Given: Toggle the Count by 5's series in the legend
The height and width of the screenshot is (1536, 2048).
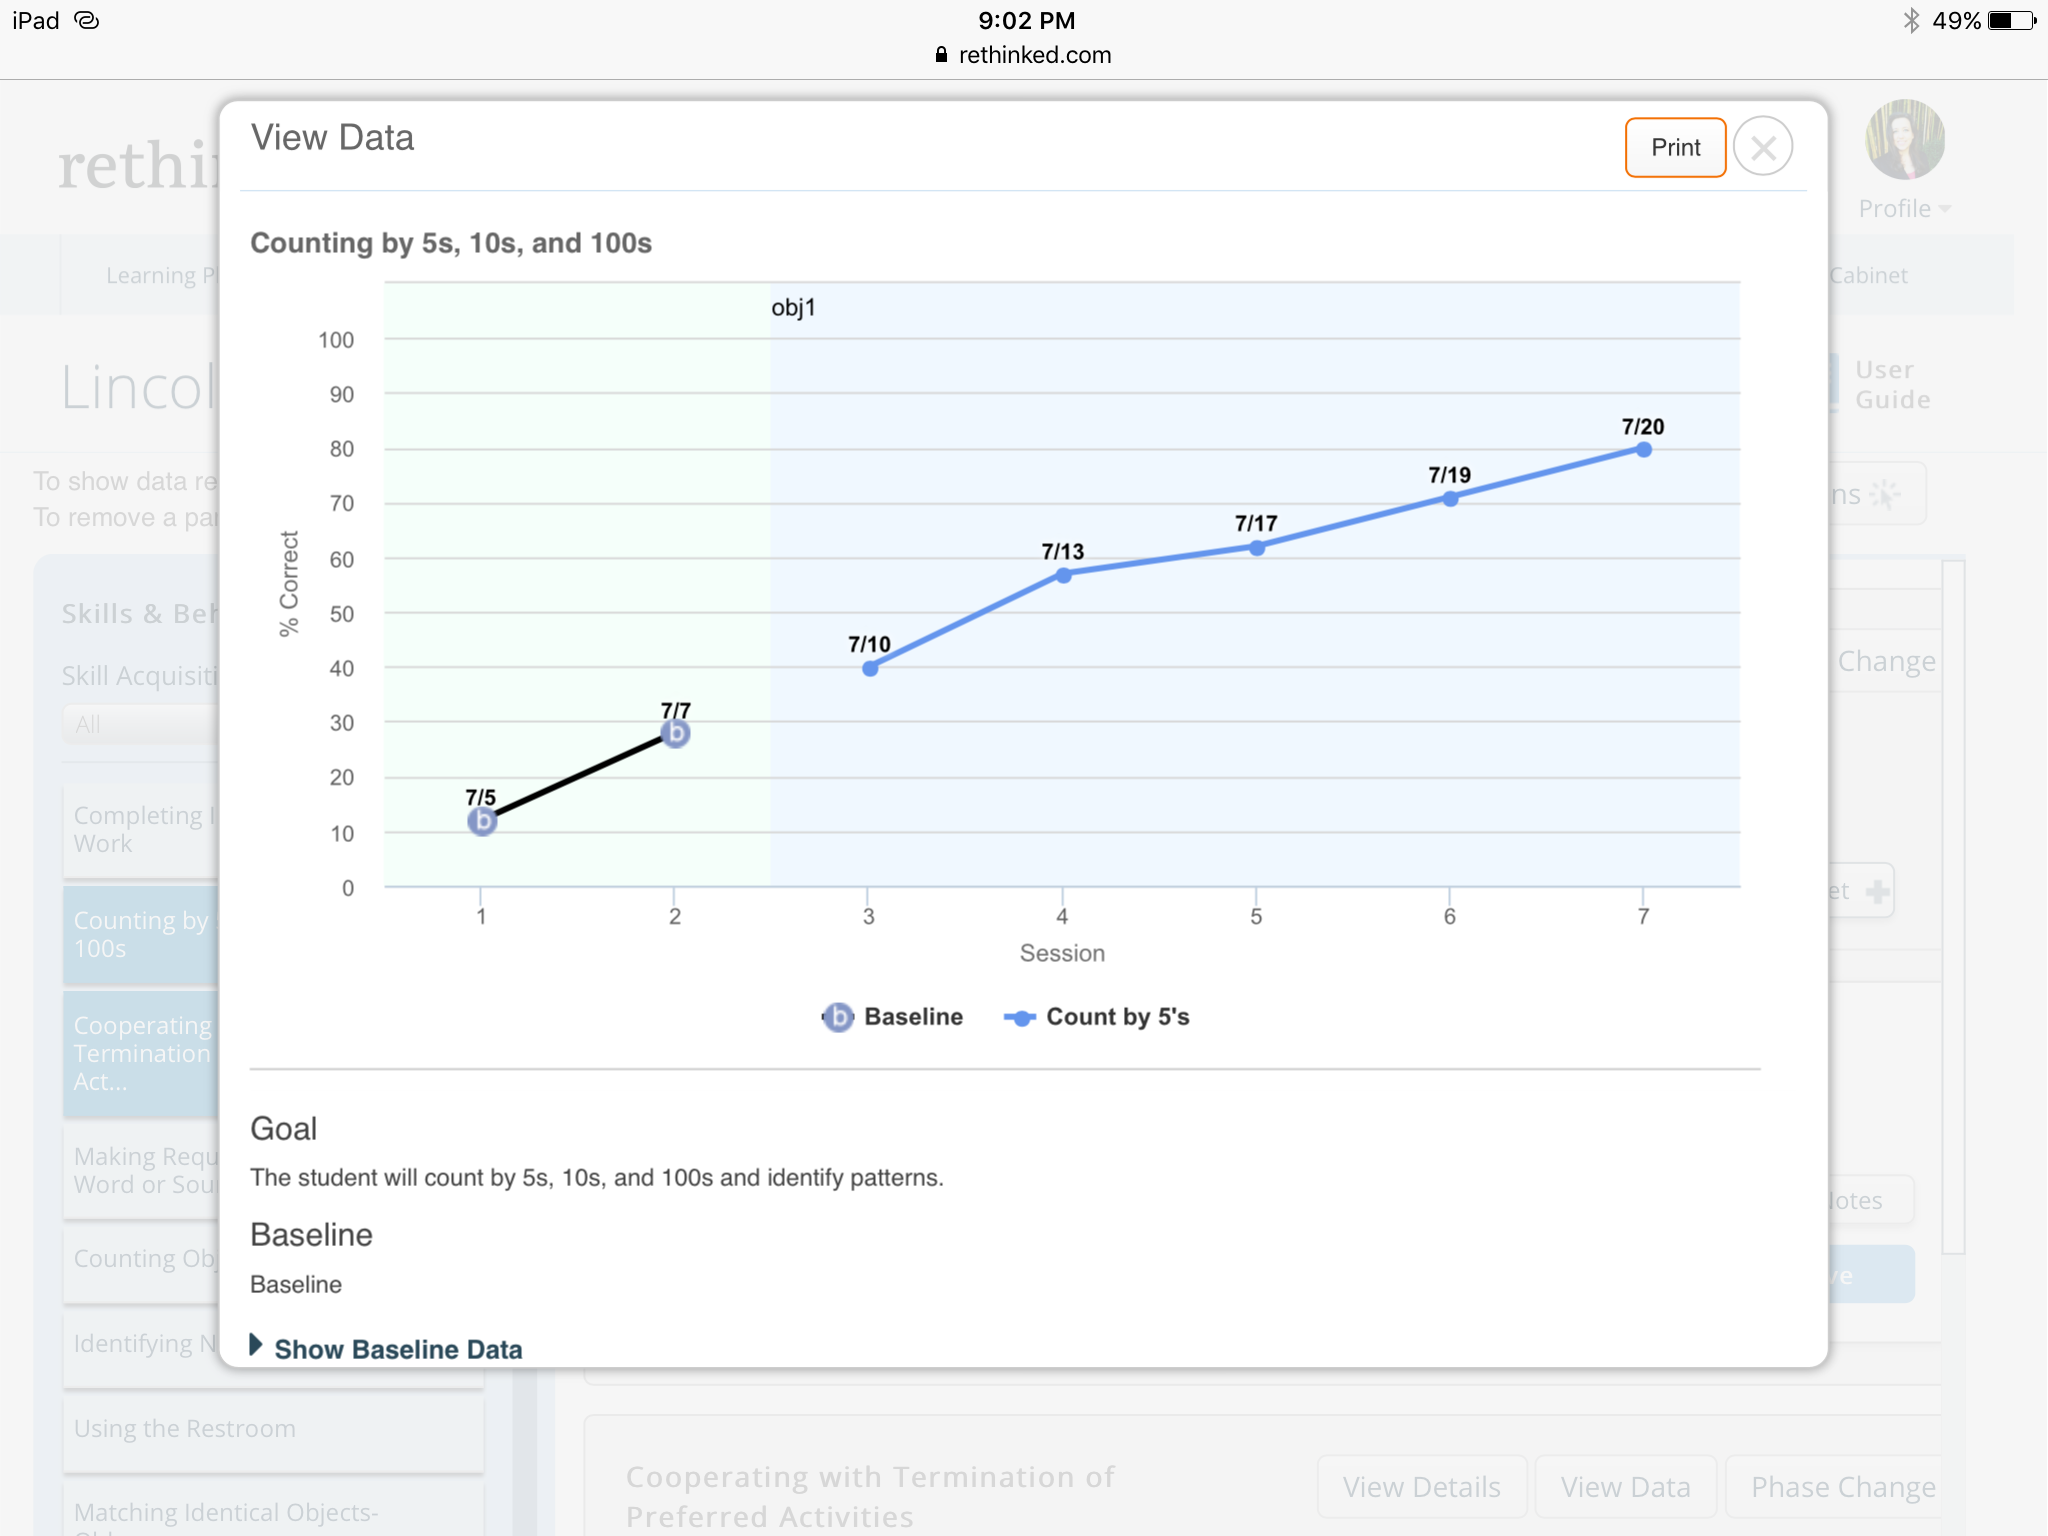Looking at the screenshot, I should (x=1097, y=1016).
